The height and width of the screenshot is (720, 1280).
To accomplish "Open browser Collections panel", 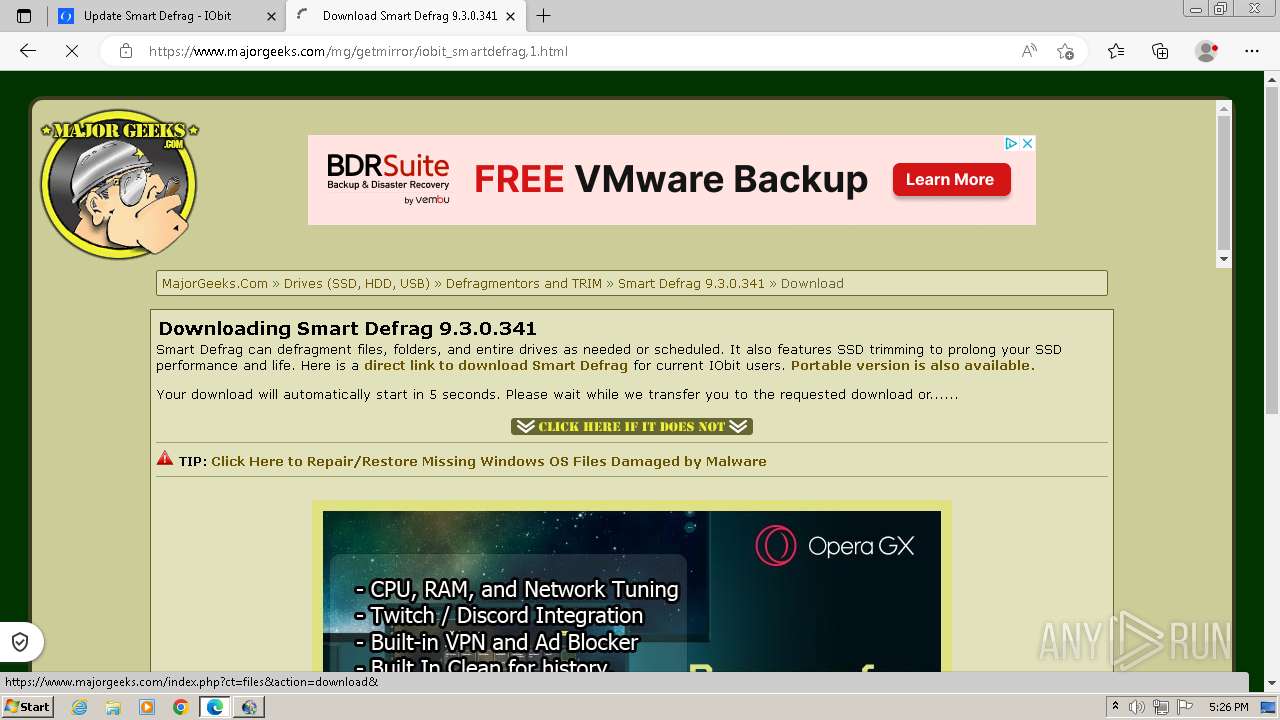I will [1160, 51].
